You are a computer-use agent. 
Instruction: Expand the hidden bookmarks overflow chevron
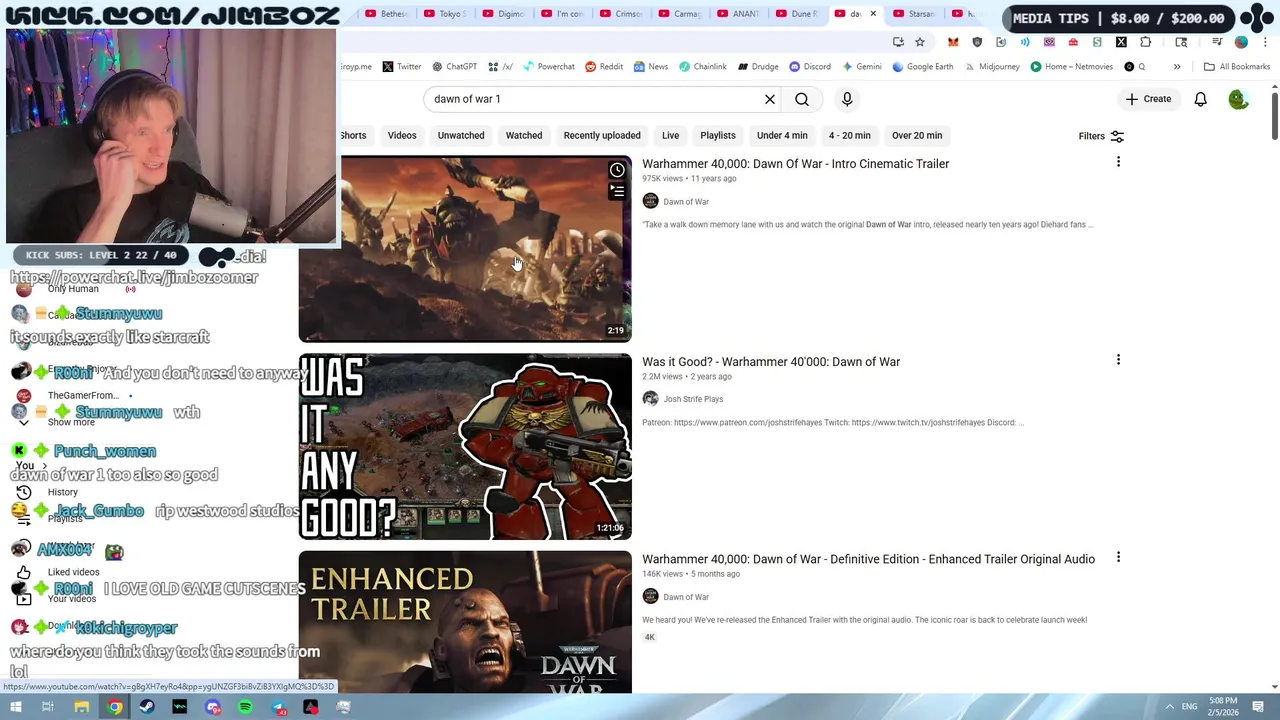(1177, 67)
